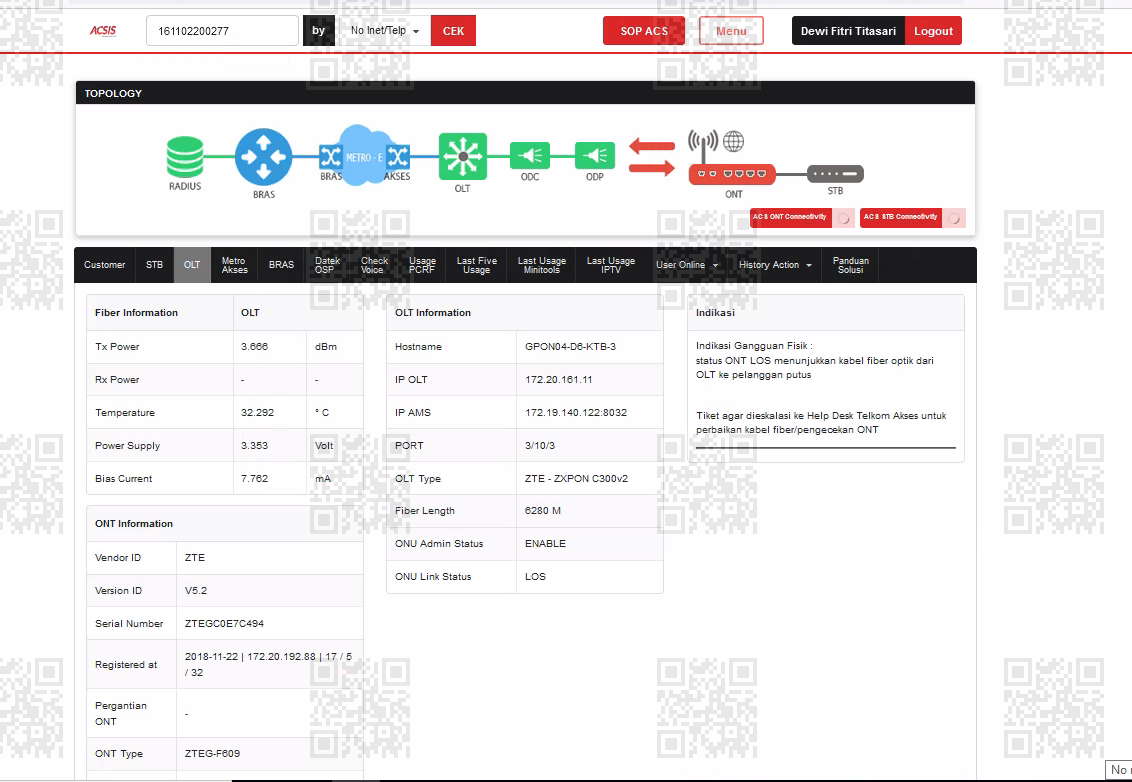Switch to the STB tab
This screenshot has width=1132, height=782.
pyautogui.click(x=154, y=265)
